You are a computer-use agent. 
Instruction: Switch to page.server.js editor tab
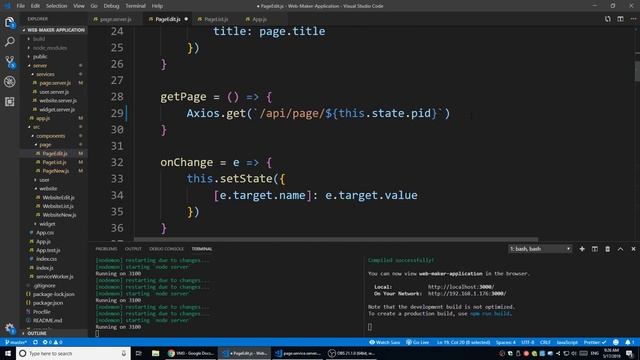(116, 19)
